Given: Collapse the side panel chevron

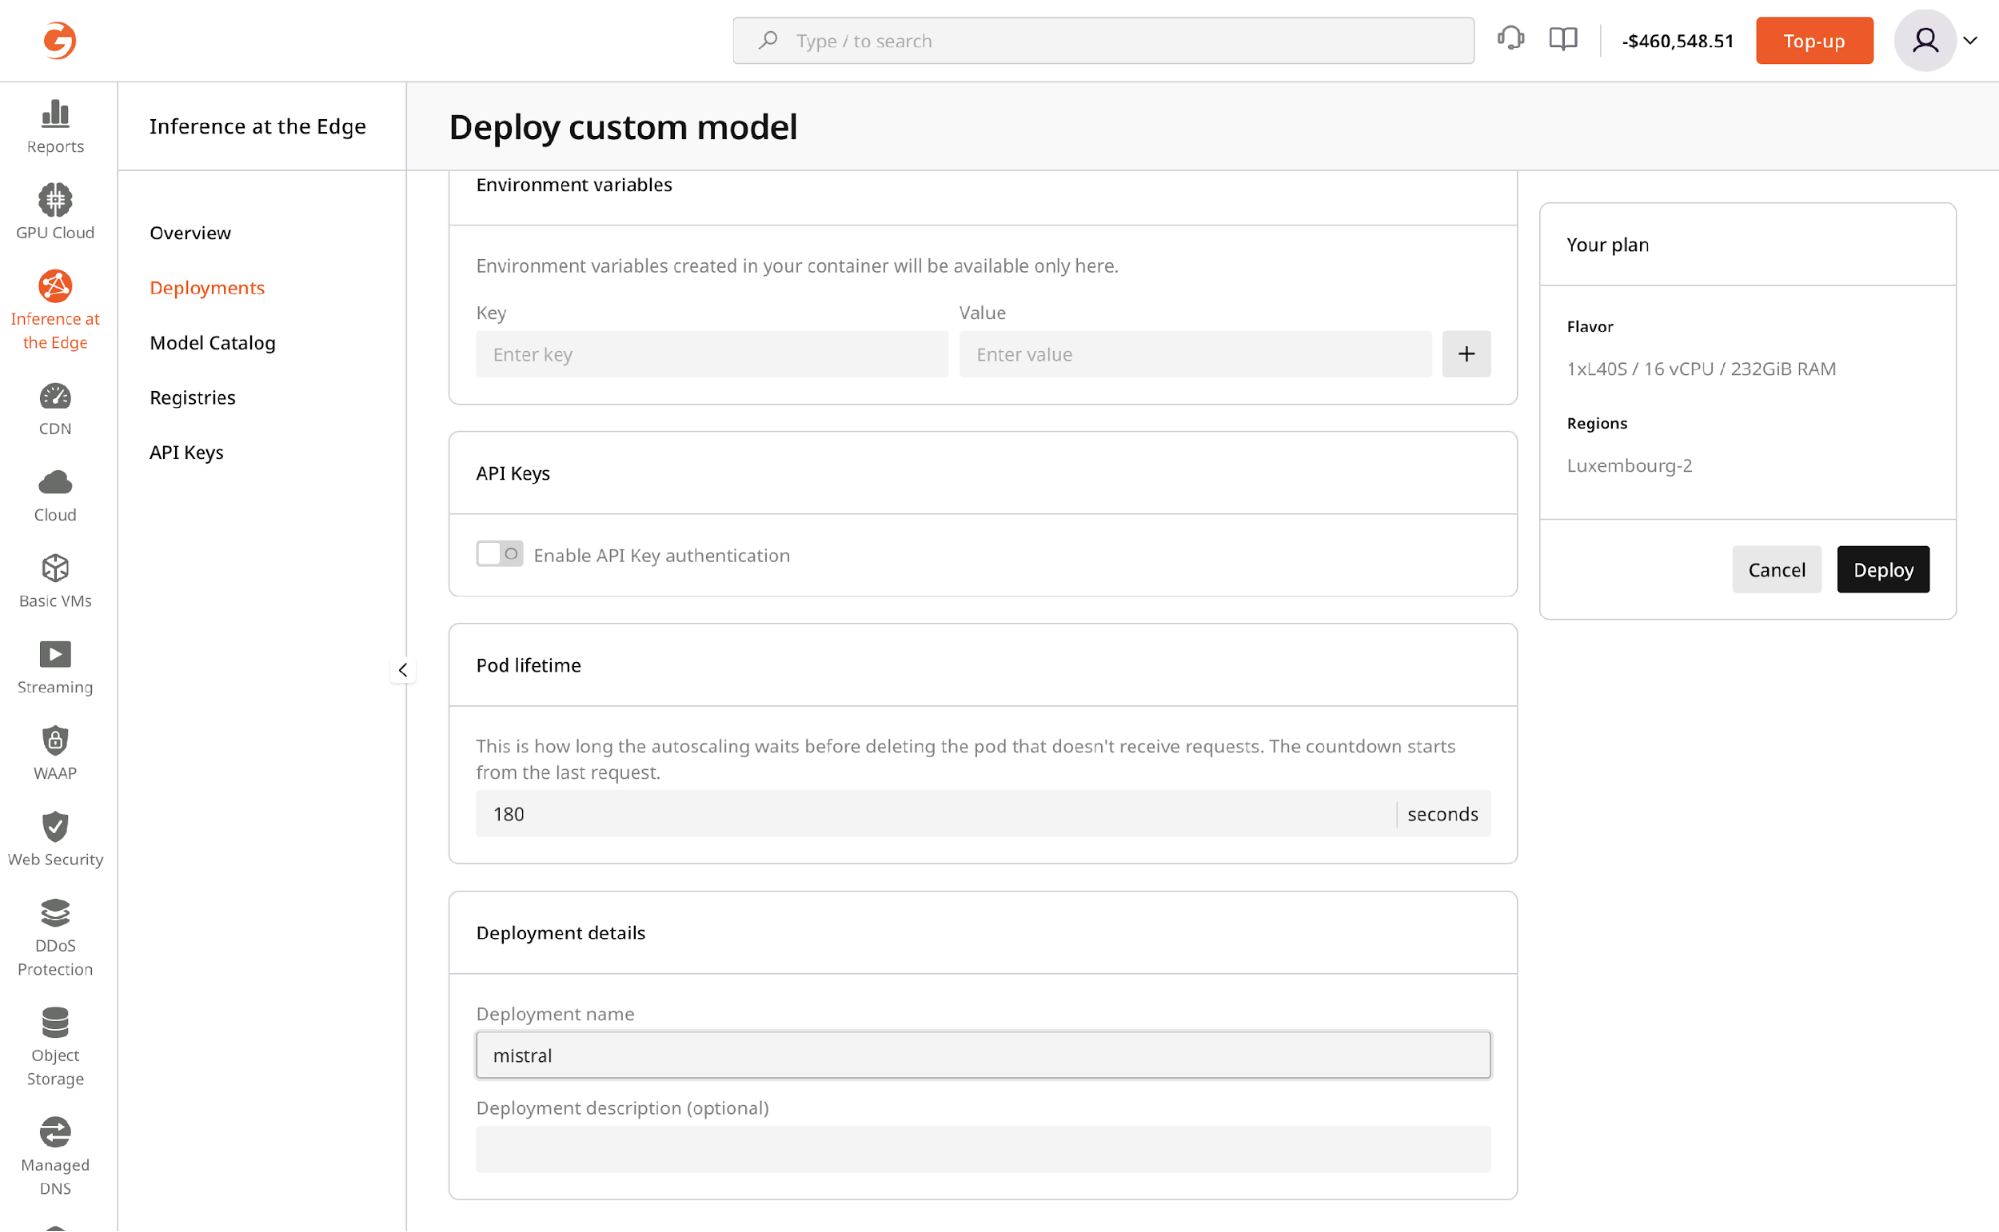Looking at the screenshot, I should pyautogui.click(x=403, y=670).
